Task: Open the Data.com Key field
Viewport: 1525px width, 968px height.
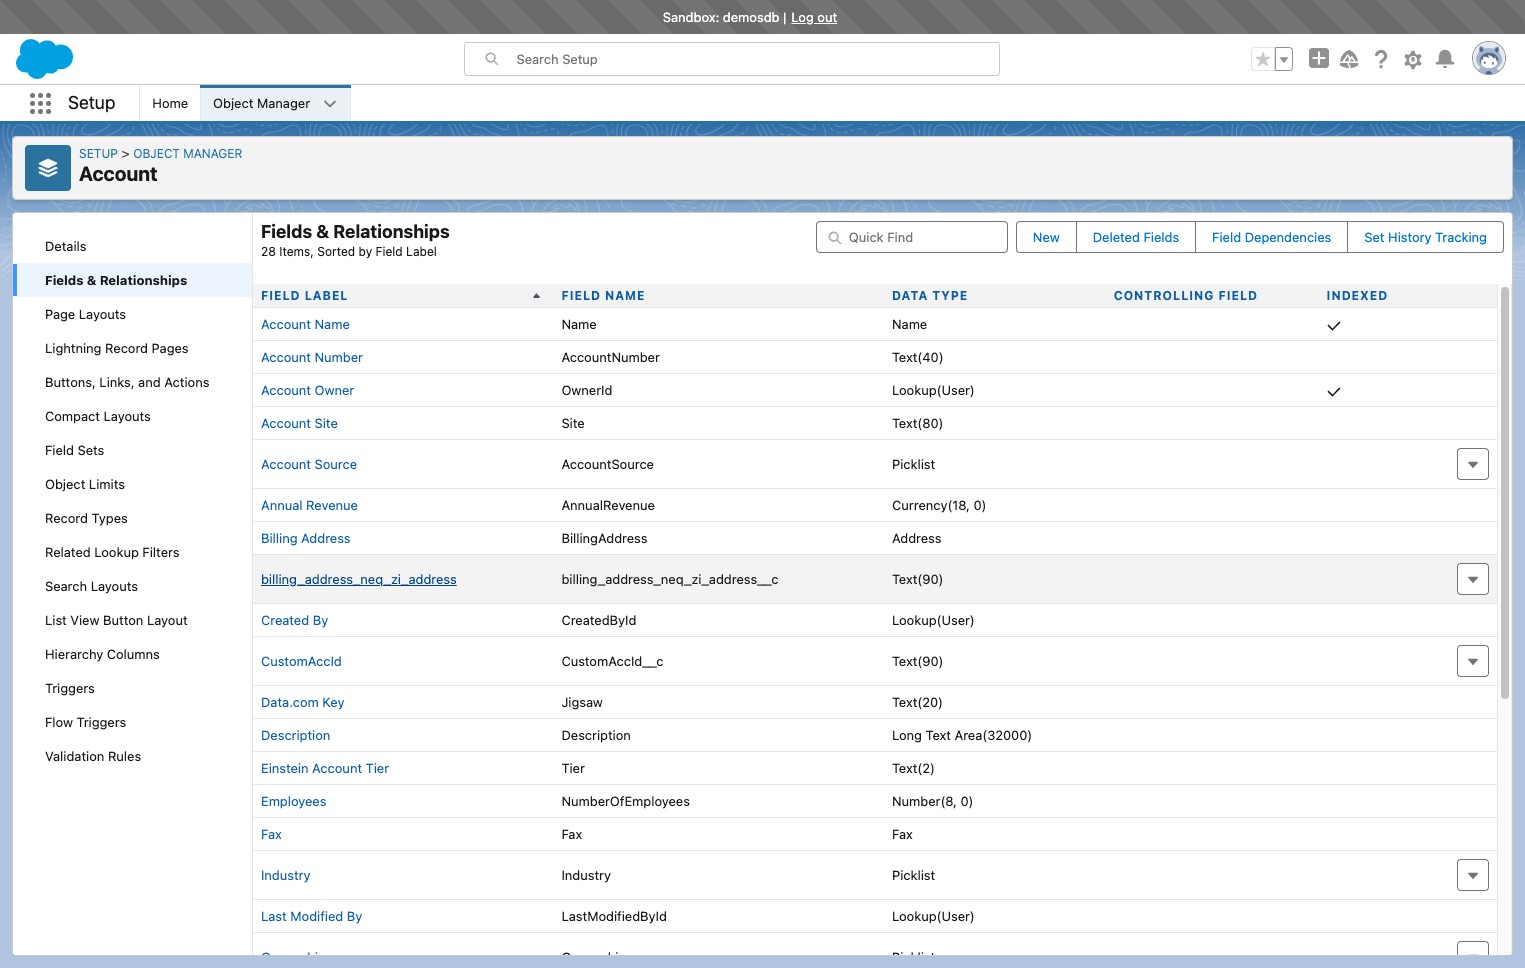Action: (302, 702)
